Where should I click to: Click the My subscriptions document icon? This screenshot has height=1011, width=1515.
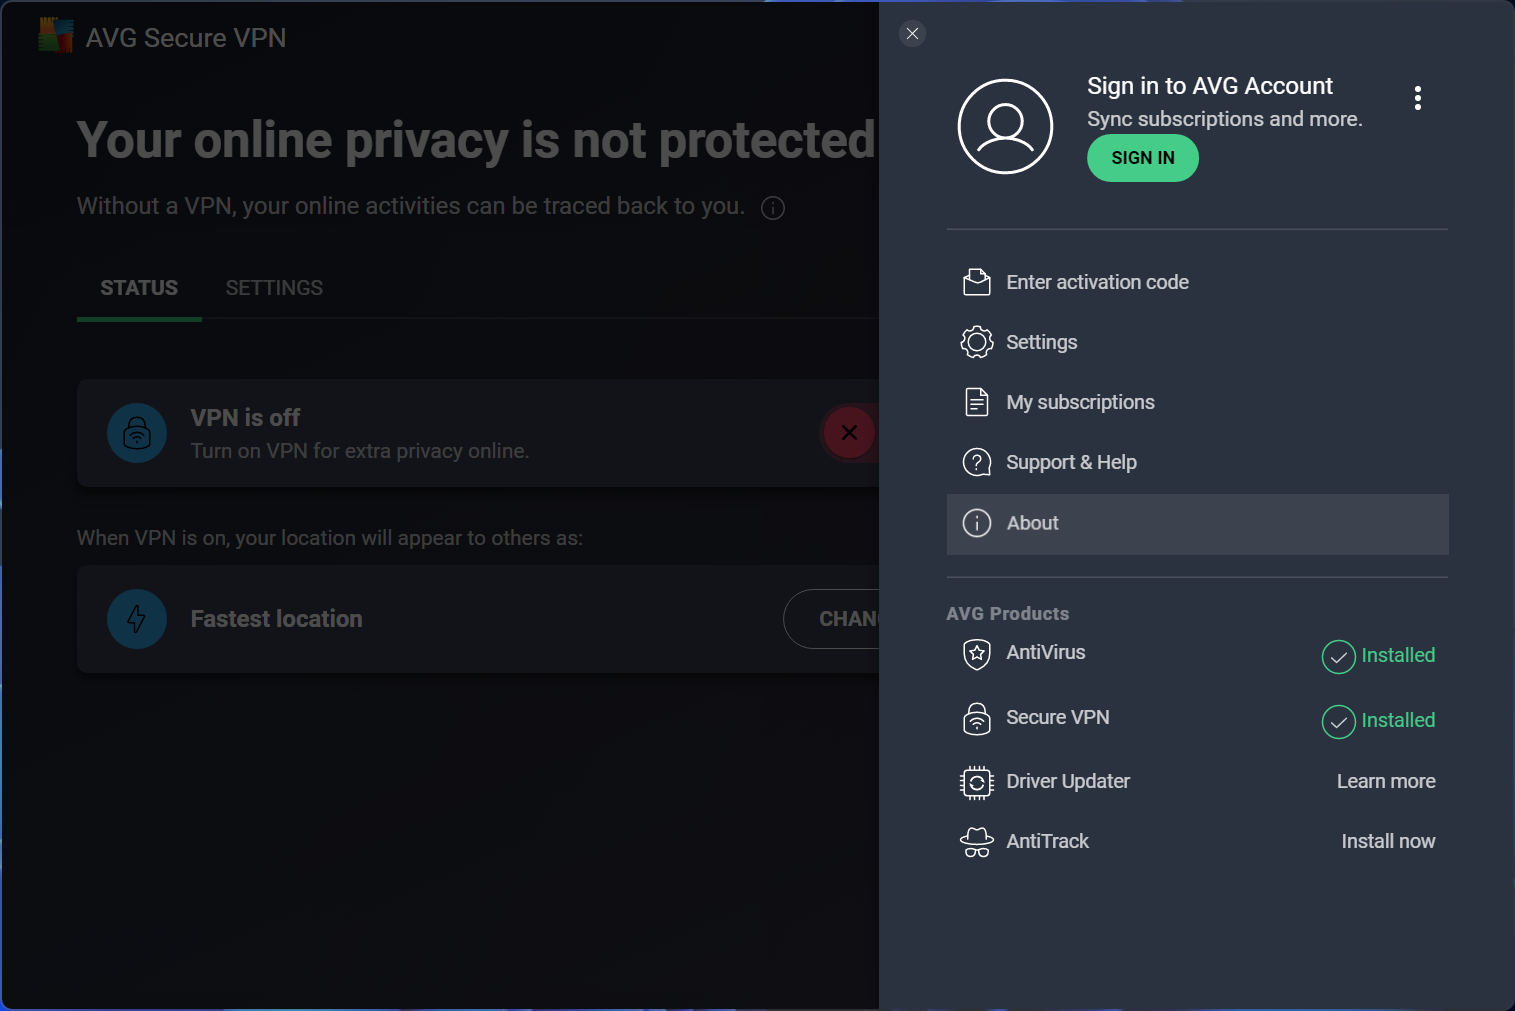click(977, 402)
